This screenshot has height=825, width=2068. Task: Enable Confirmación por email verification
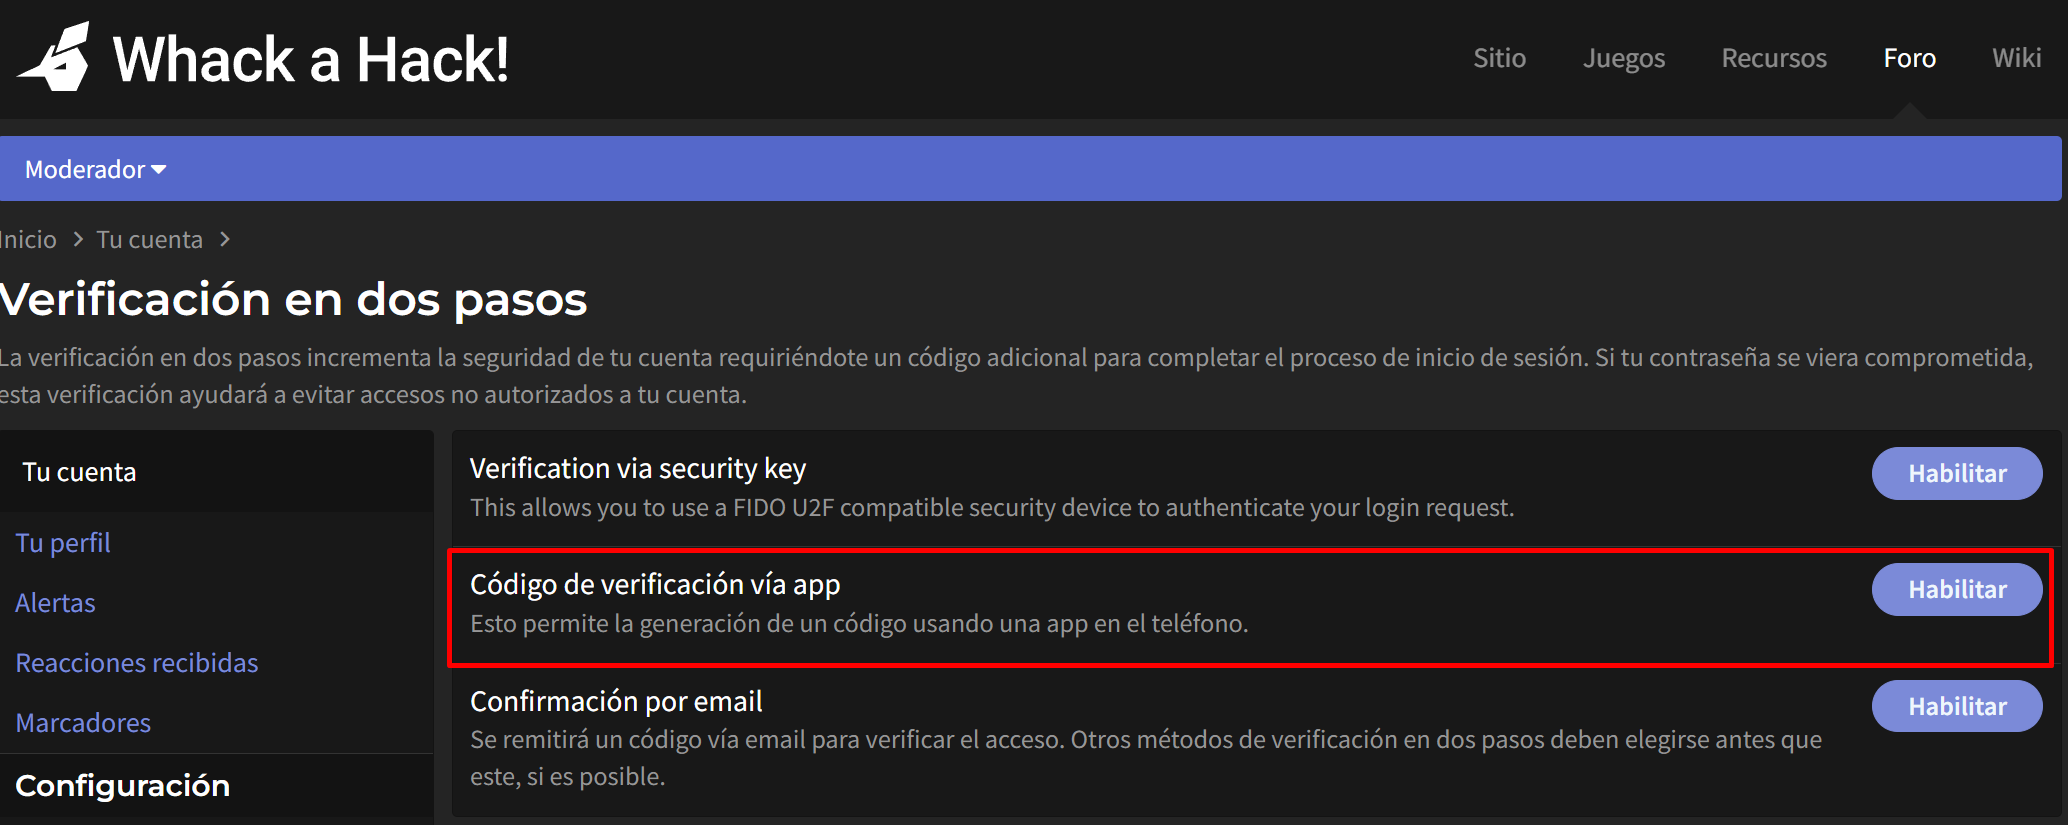click(1956, 706)
